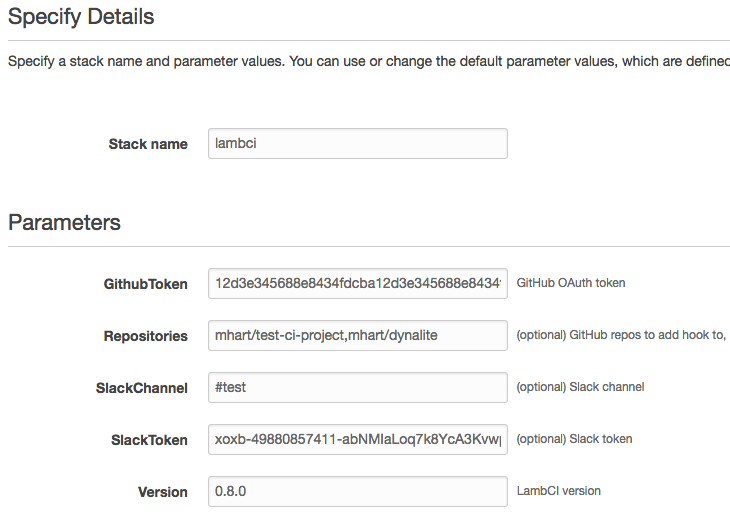Click the GitHub repos to add hook hint
This screenshot has height=522, width=730.
click(x=620, y=335)
